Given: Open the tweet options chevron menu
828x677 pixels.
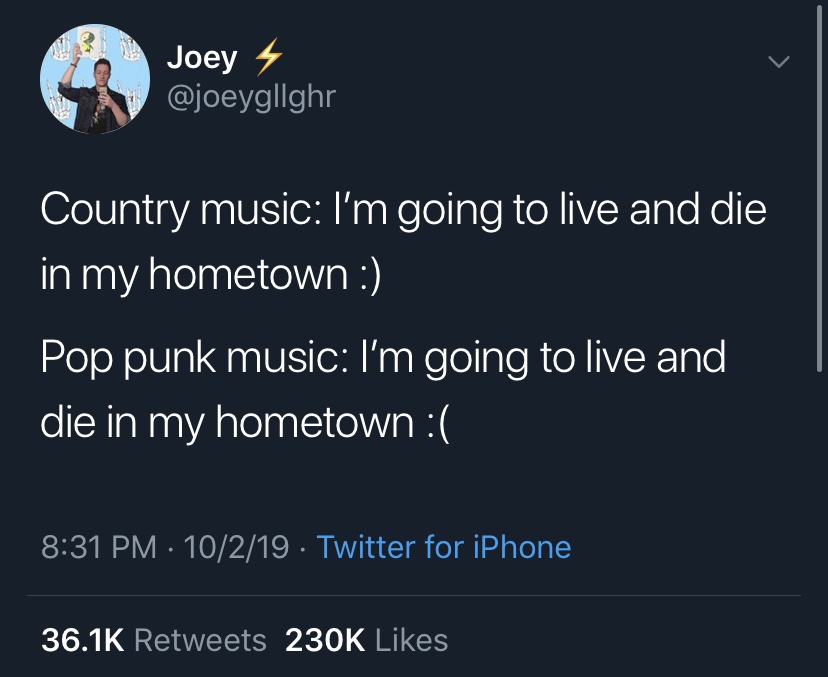Looking at the screenshot, I should coord(779,62).
